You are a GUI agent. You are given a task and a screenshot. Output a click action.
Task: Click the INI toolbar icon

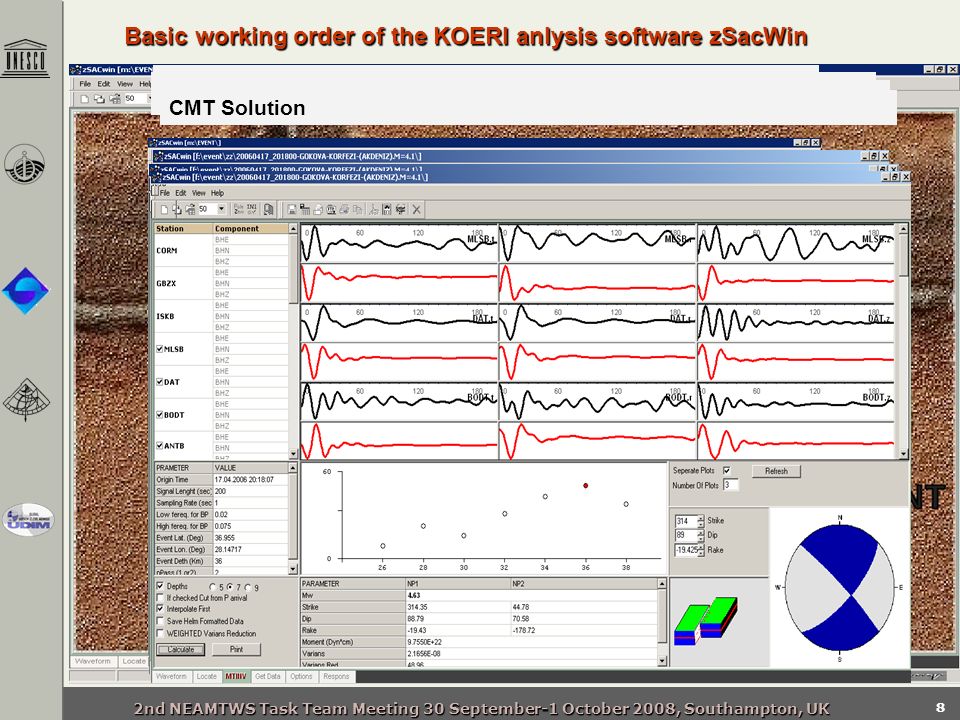252,209
